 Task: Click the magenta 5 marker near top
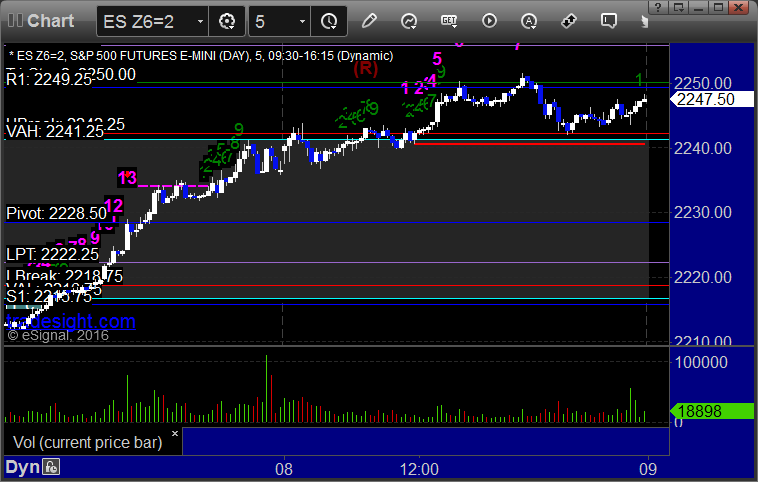pyautogui.click(x=437, y=58)
